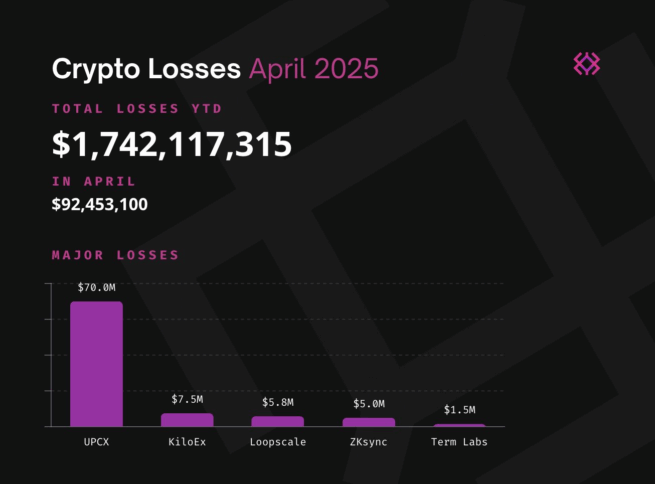Viewport: 655px width, 484px height.
Task: Click the KiloEx axis label
Action: [187, 441]
